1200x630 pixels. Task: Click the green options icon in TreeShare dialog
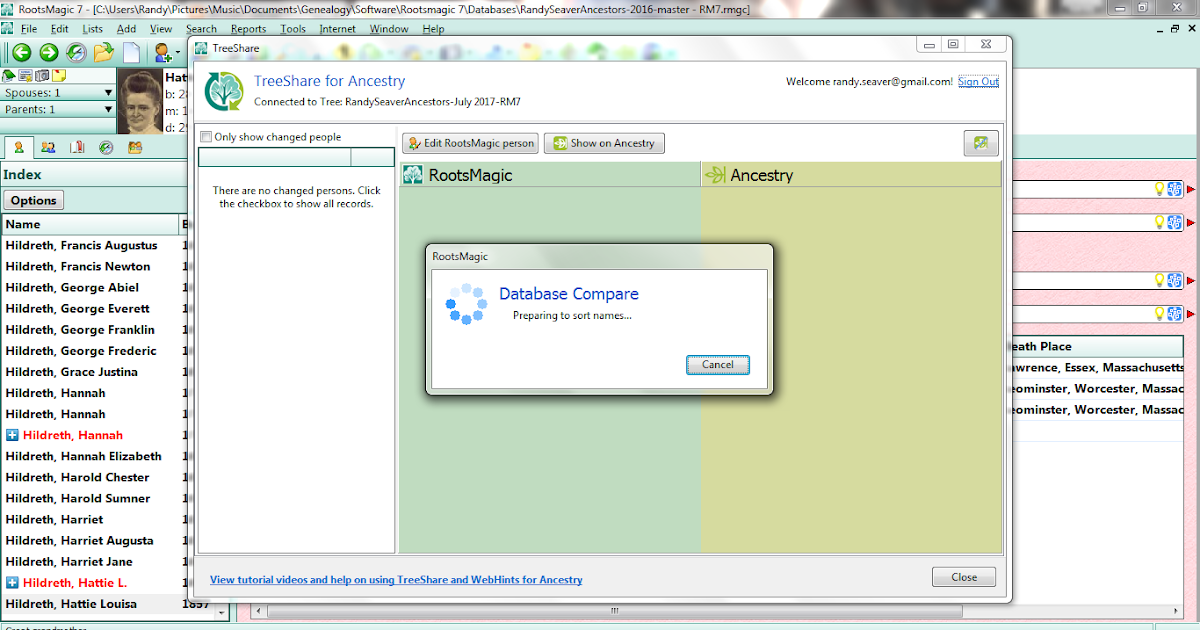click(981, 143)
